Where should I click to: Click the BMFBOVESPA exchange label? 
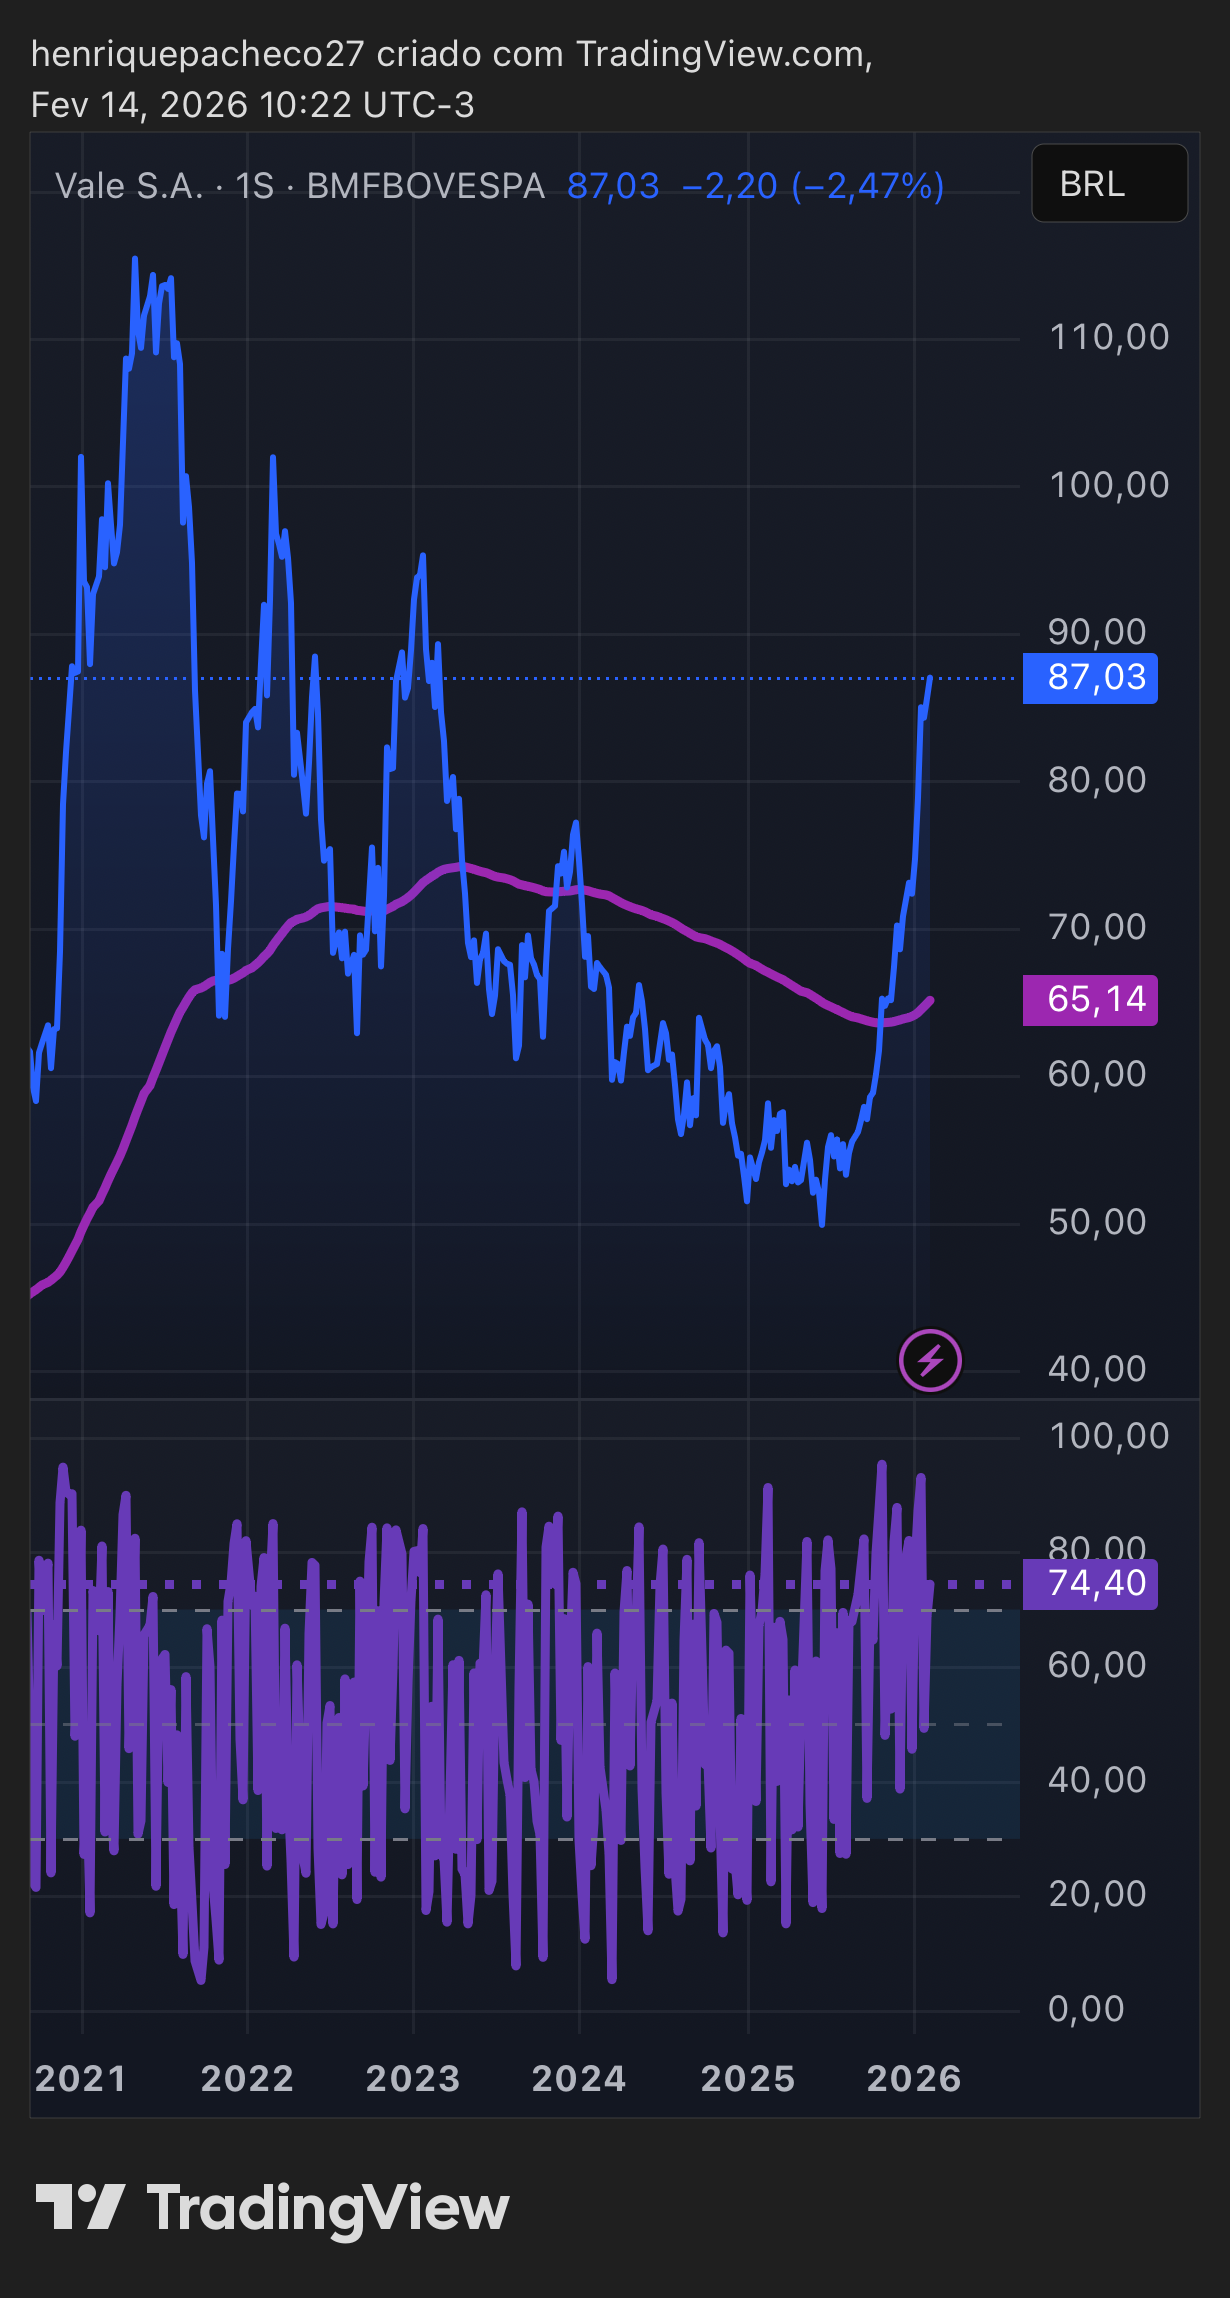(426, 186)
